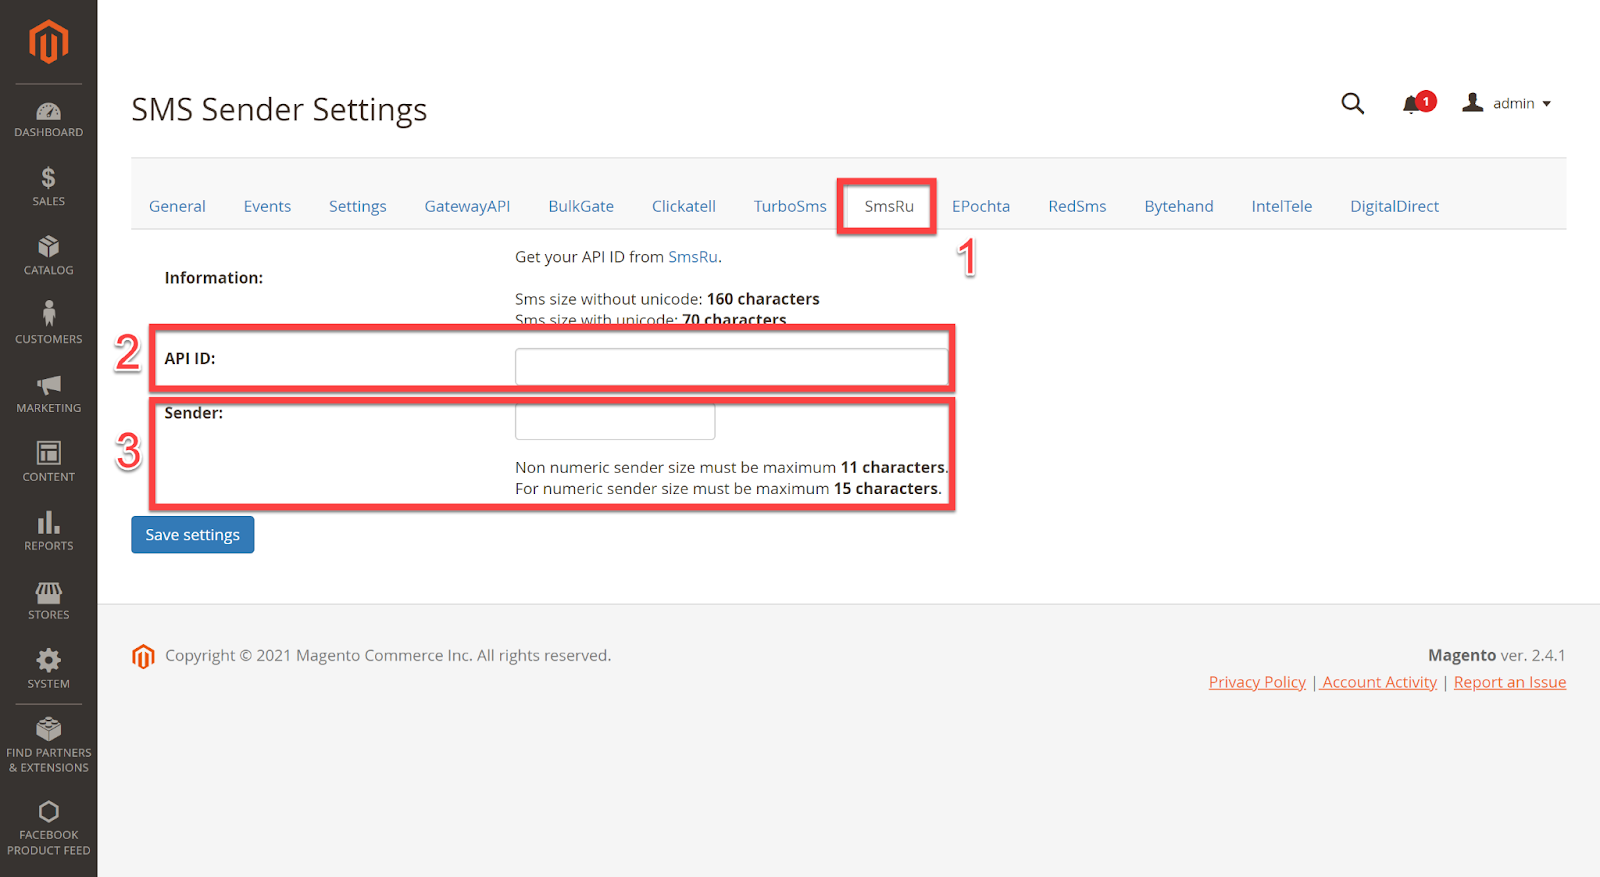Image resolution: width=1600 pixels, height=877 pixels.
Task: Open the Privacy Policy link
Action: click(x=1257, y=682)
